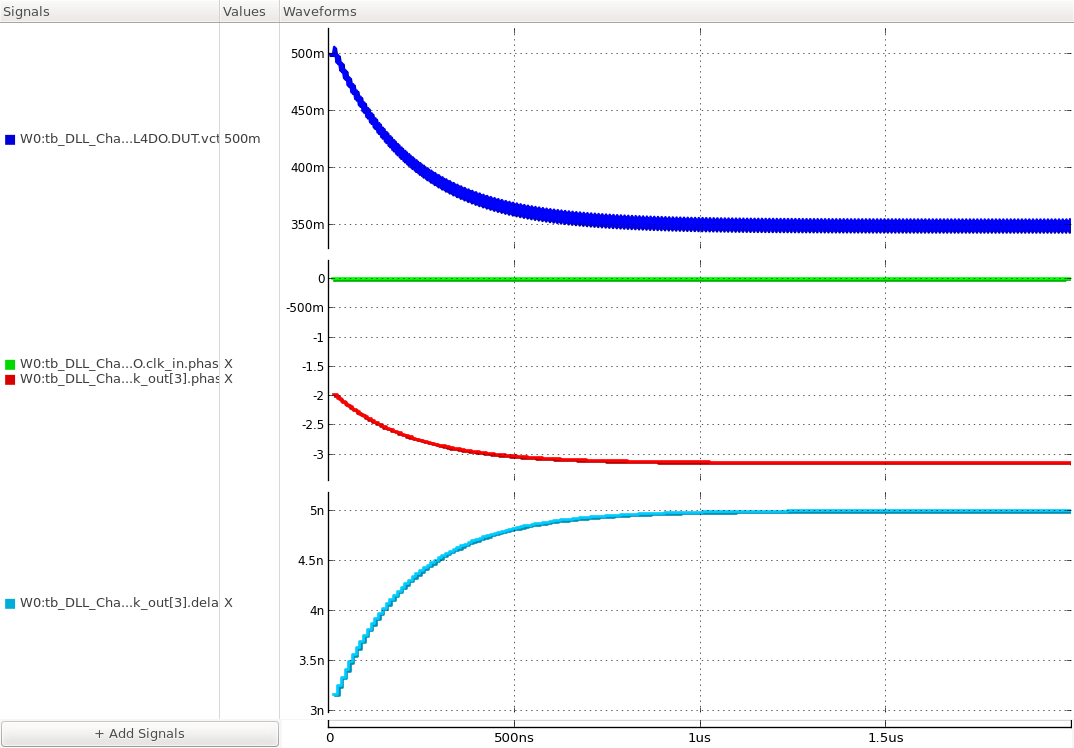Click the Signals column header
Viewport: 1074px width, 748px height.
point(25,11)
